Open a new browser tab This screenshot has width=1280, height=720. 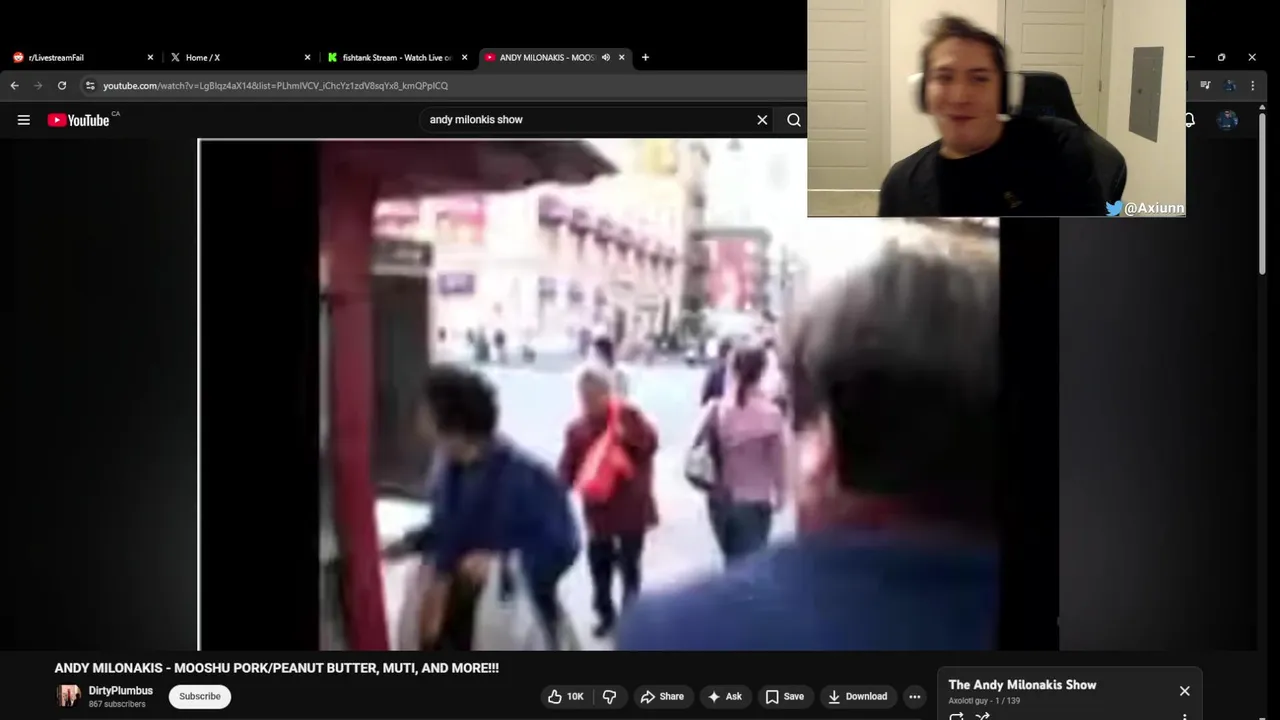tap(645, 58)
